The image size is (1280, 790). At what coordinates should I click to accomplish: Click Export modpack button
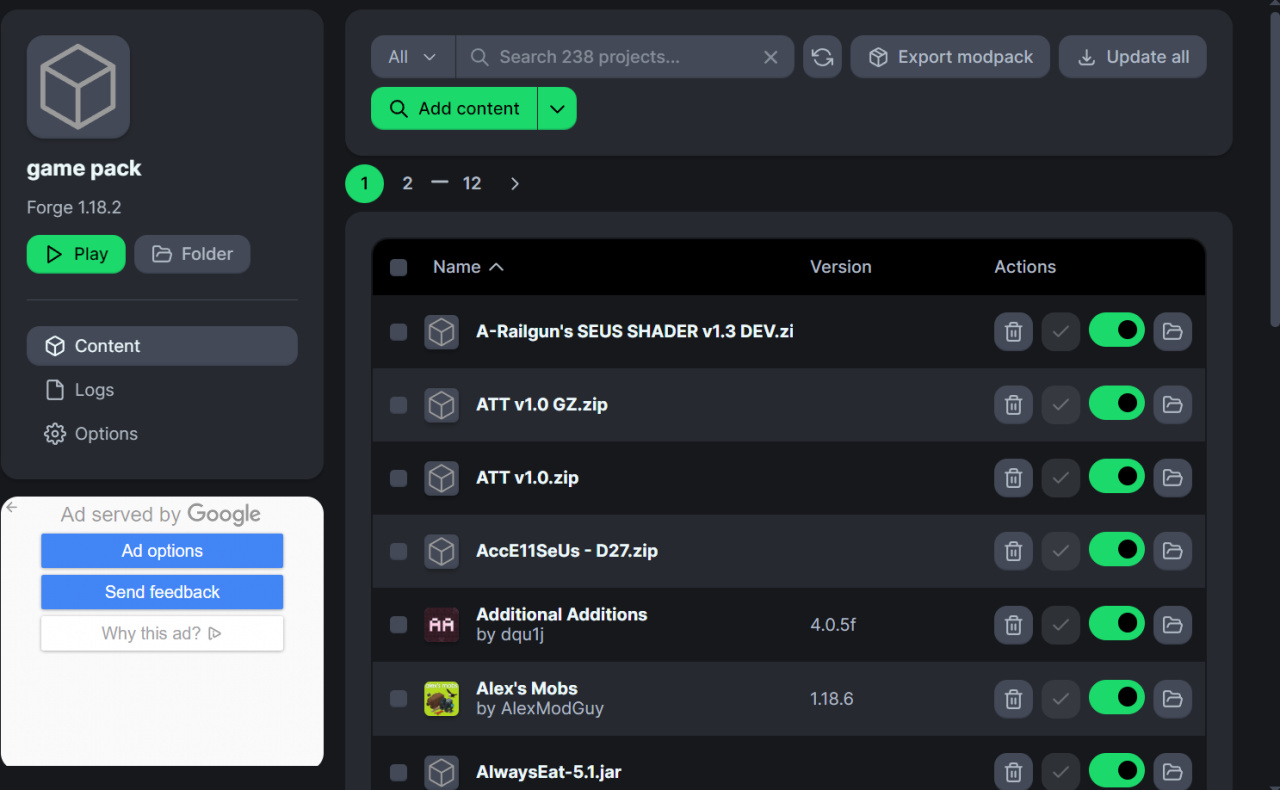click(950, 57)
